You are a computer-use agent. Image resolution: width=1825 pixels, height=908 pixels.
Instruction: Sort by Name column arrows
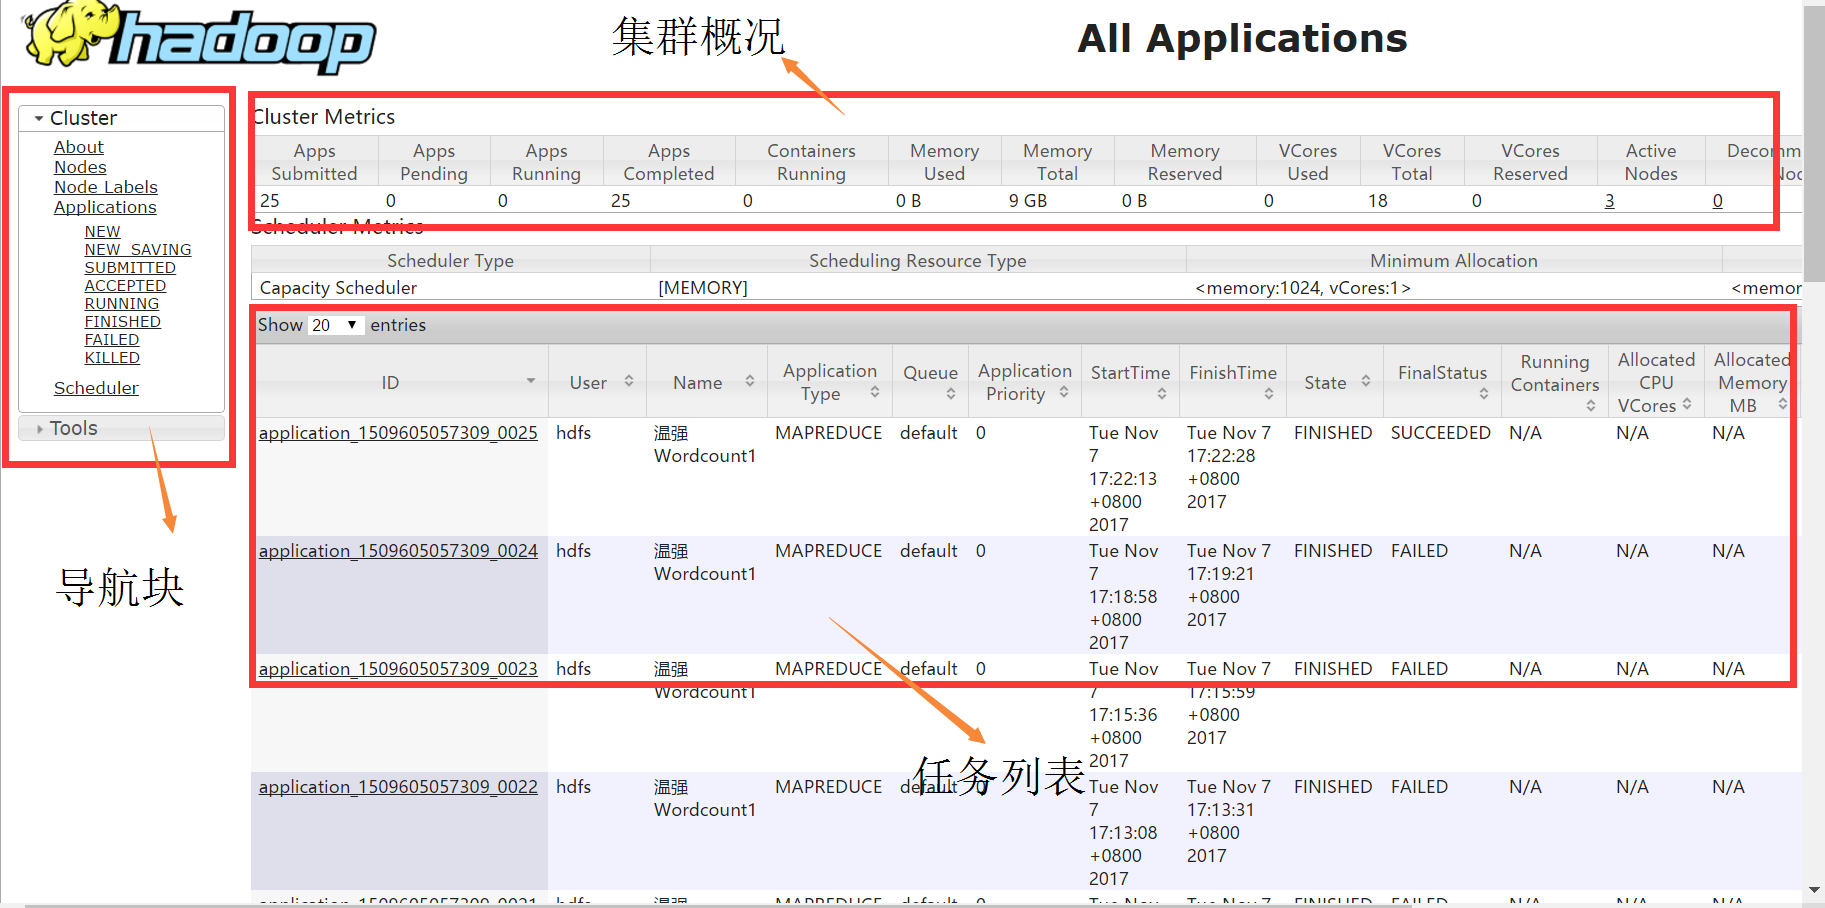coord(750,381)
